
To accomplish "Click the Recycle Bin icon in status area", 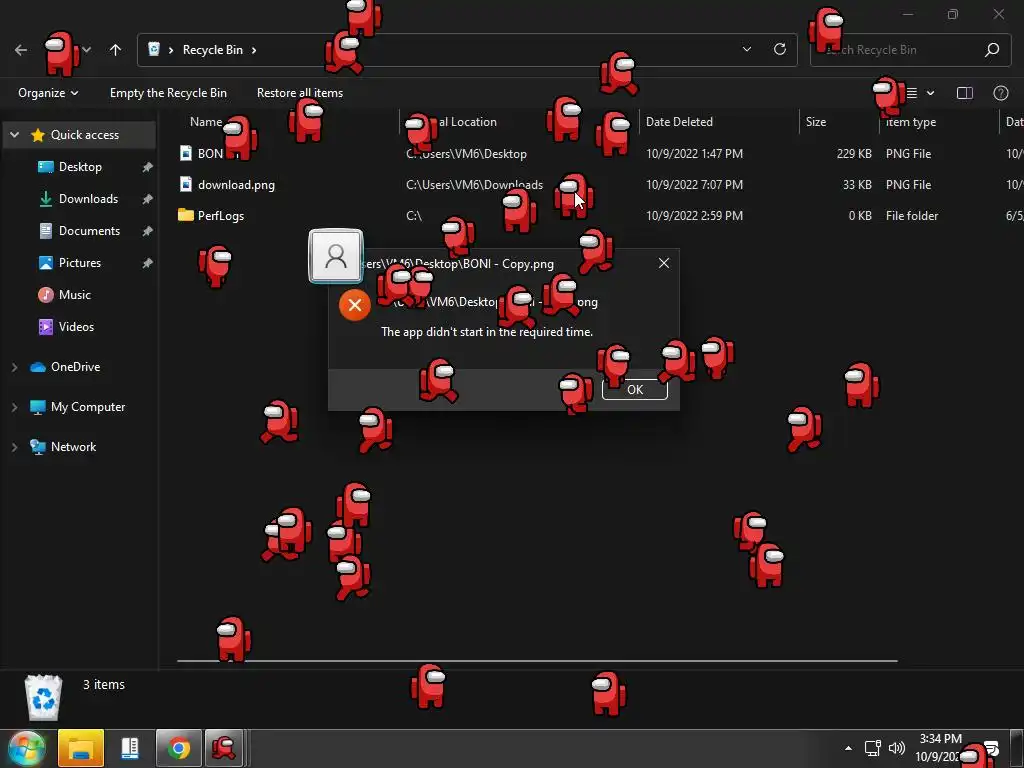I will pyautogui.click(x=43, y=697).
